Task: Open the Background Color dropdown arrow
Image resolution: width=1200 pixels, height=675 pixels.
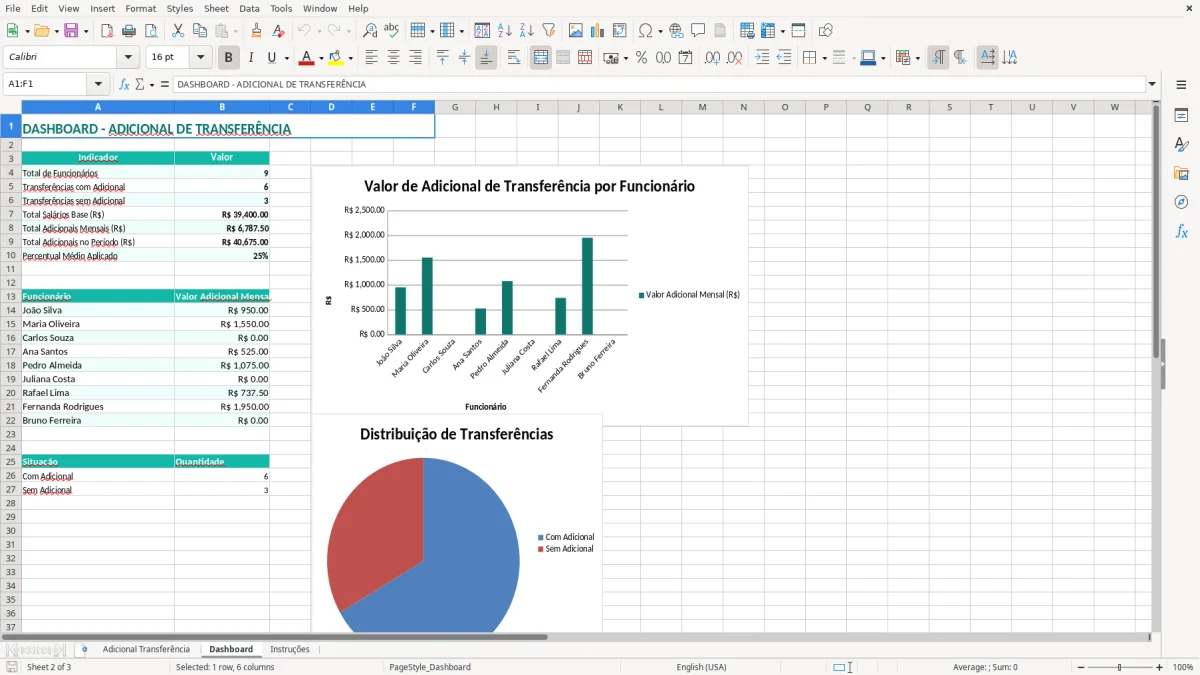Action: (351, 58)
